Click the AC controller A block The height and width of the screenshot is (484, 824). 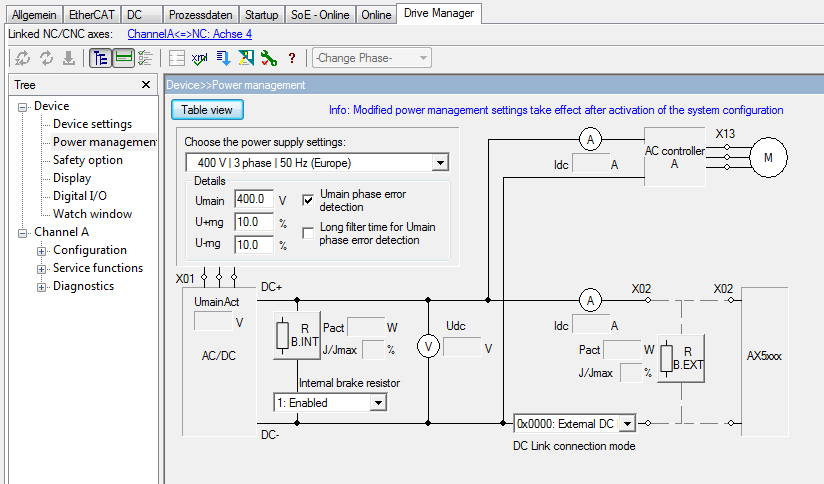point(675,157)
